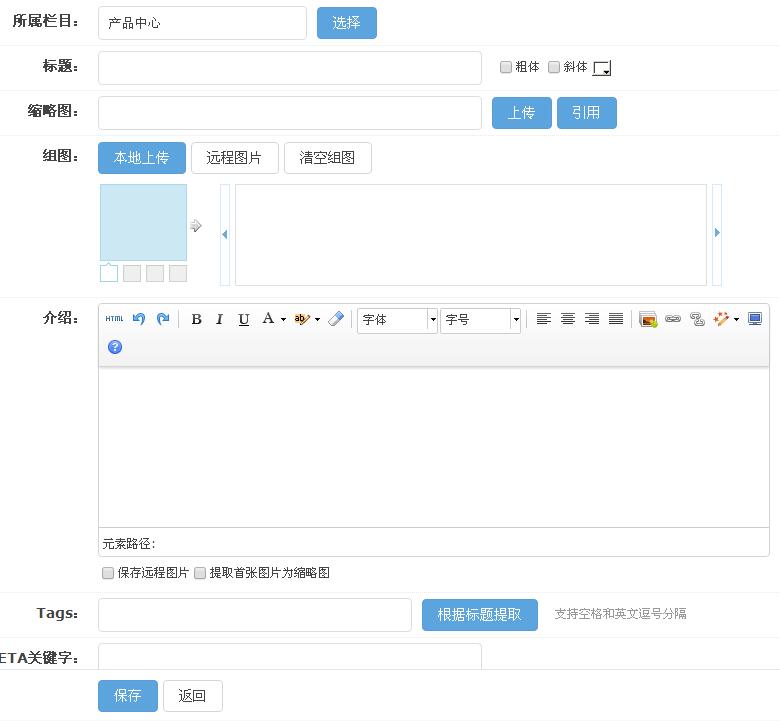Insert a hyperlink with the chain icon

(x=673, y=319)
